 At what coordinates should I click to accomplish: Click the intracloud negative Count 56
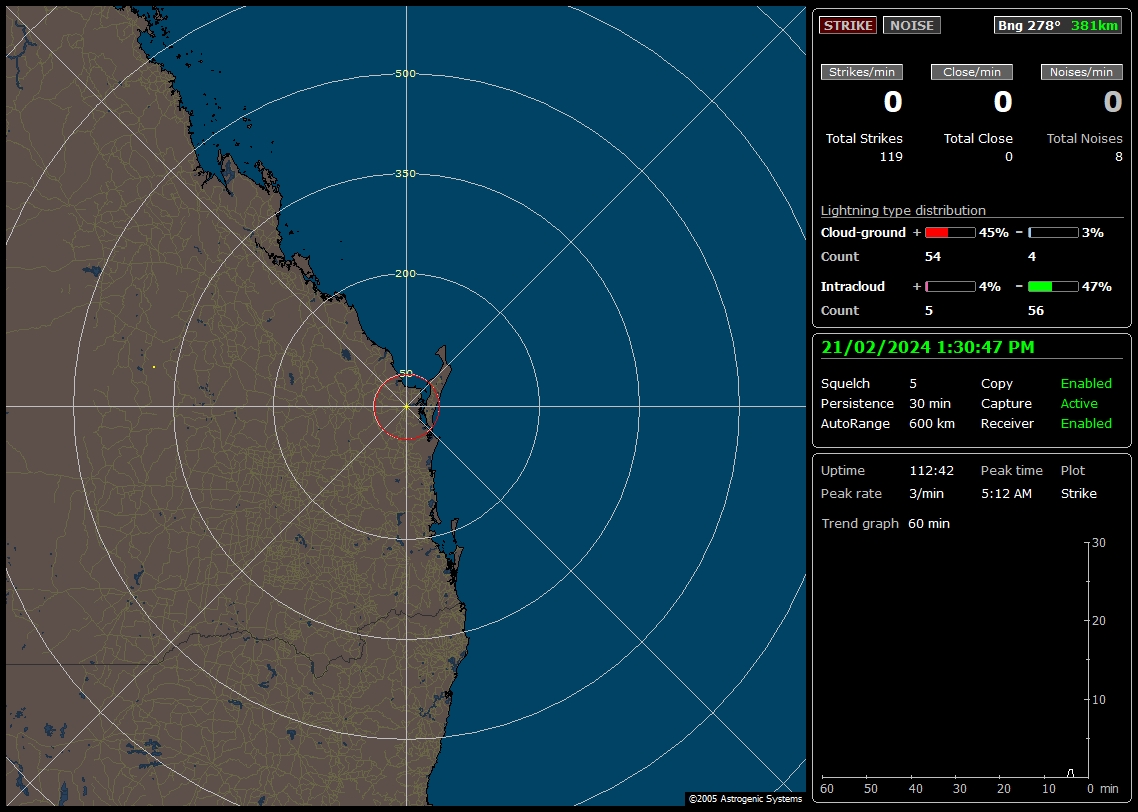click(1036, 311)
